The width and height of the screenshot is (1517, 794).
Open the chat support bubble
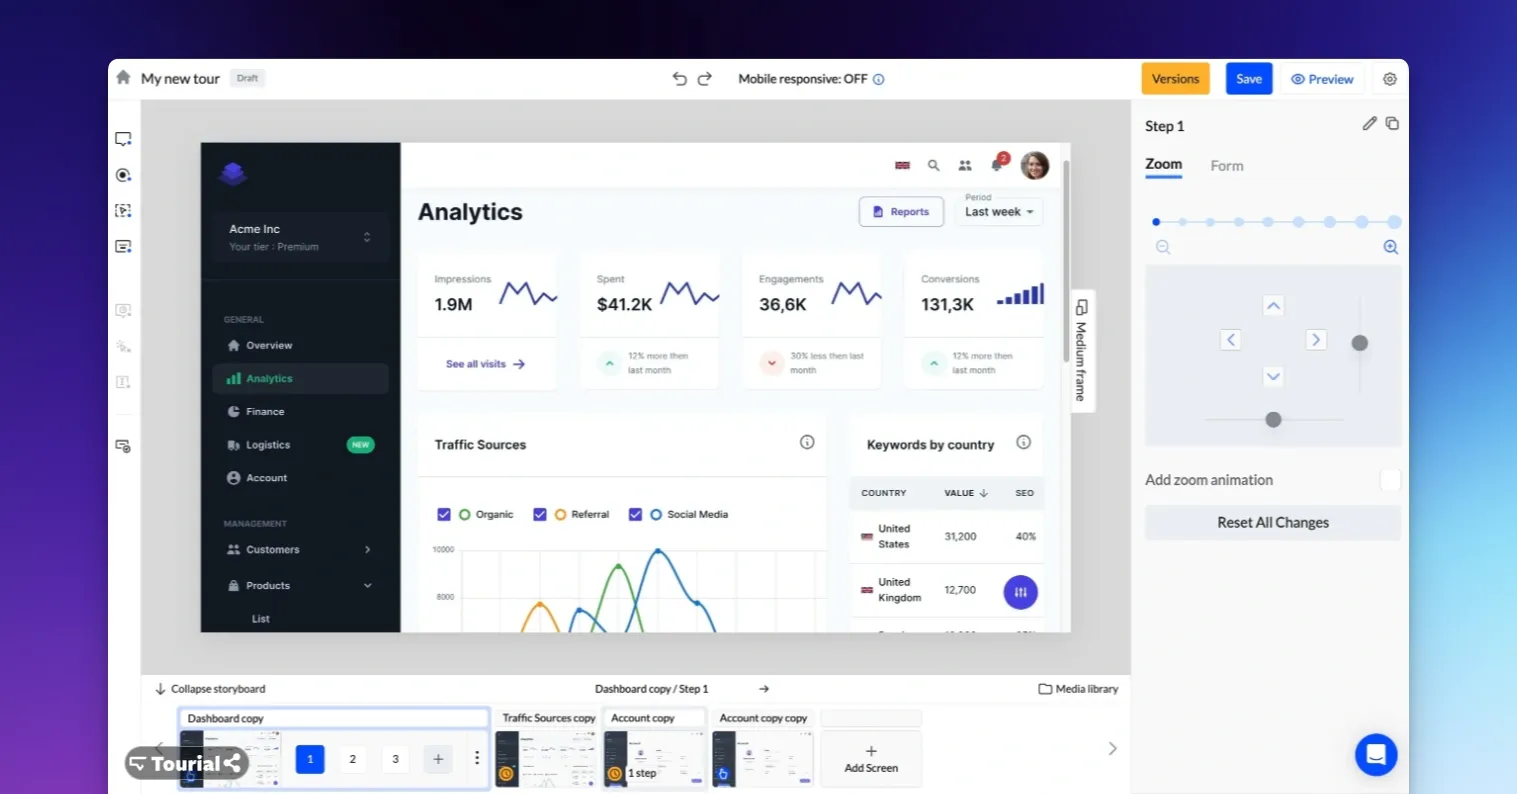coord(1375,754)
